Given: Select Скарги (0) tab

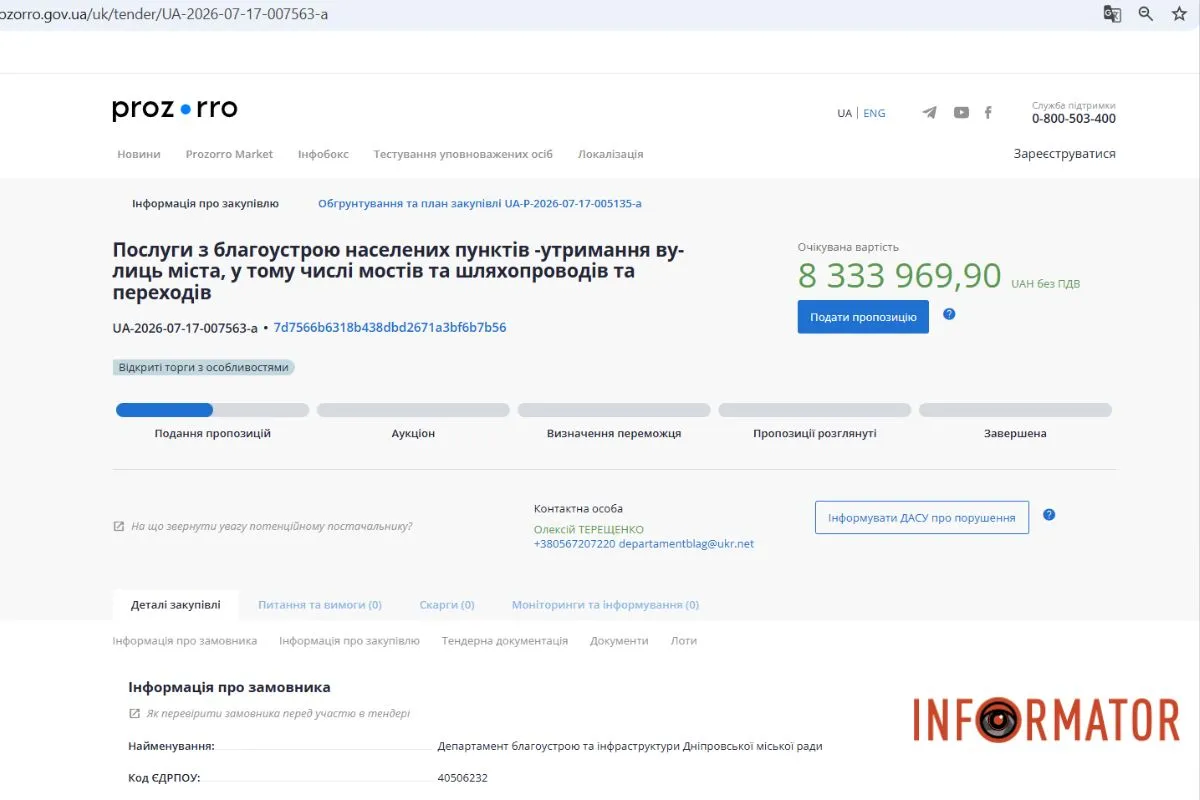Looking at the screenshot, I should click(447, 605).
